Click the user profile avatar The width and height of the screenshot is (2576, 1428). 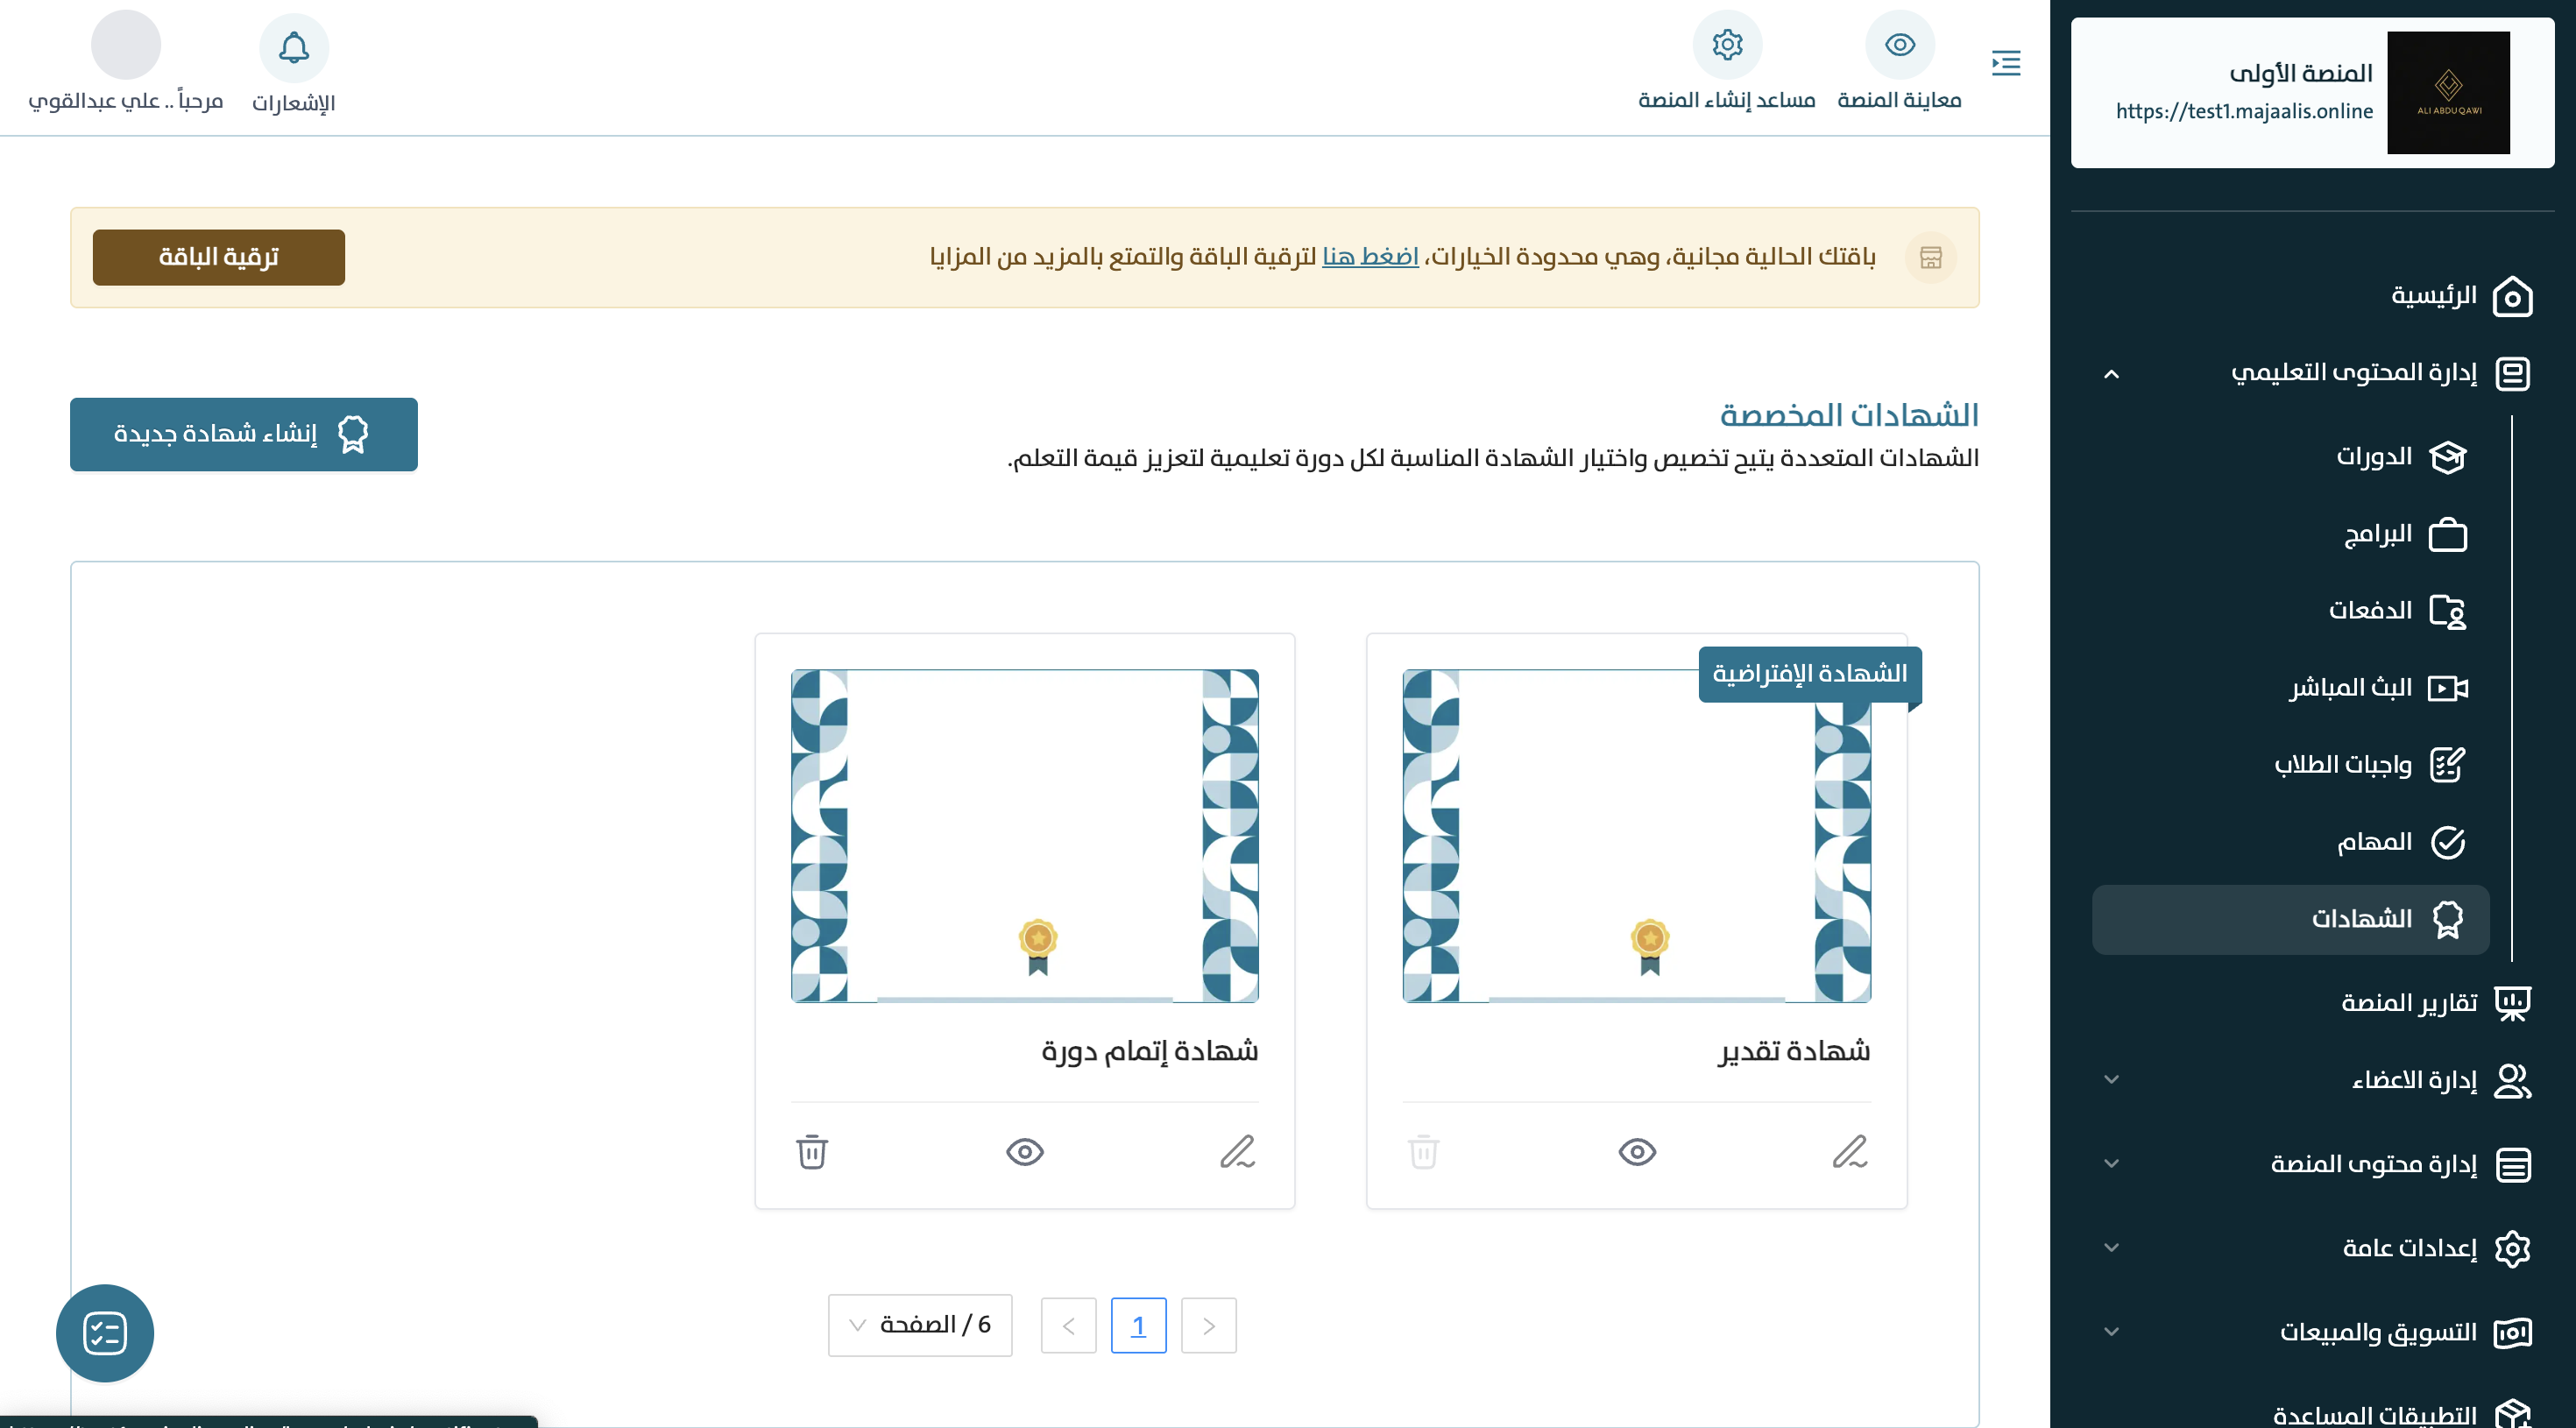pos(126,45)
